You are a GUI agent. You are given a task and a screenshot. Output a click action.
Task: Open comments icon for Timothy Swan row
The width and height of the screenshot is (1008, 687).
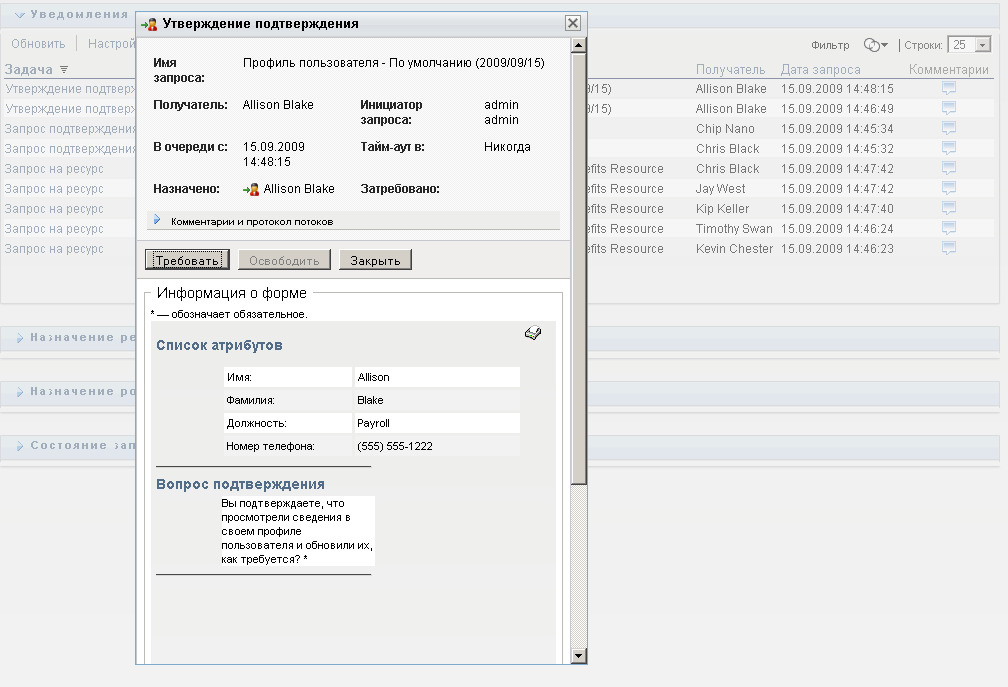pyautogui.click(x=948, y=228)
